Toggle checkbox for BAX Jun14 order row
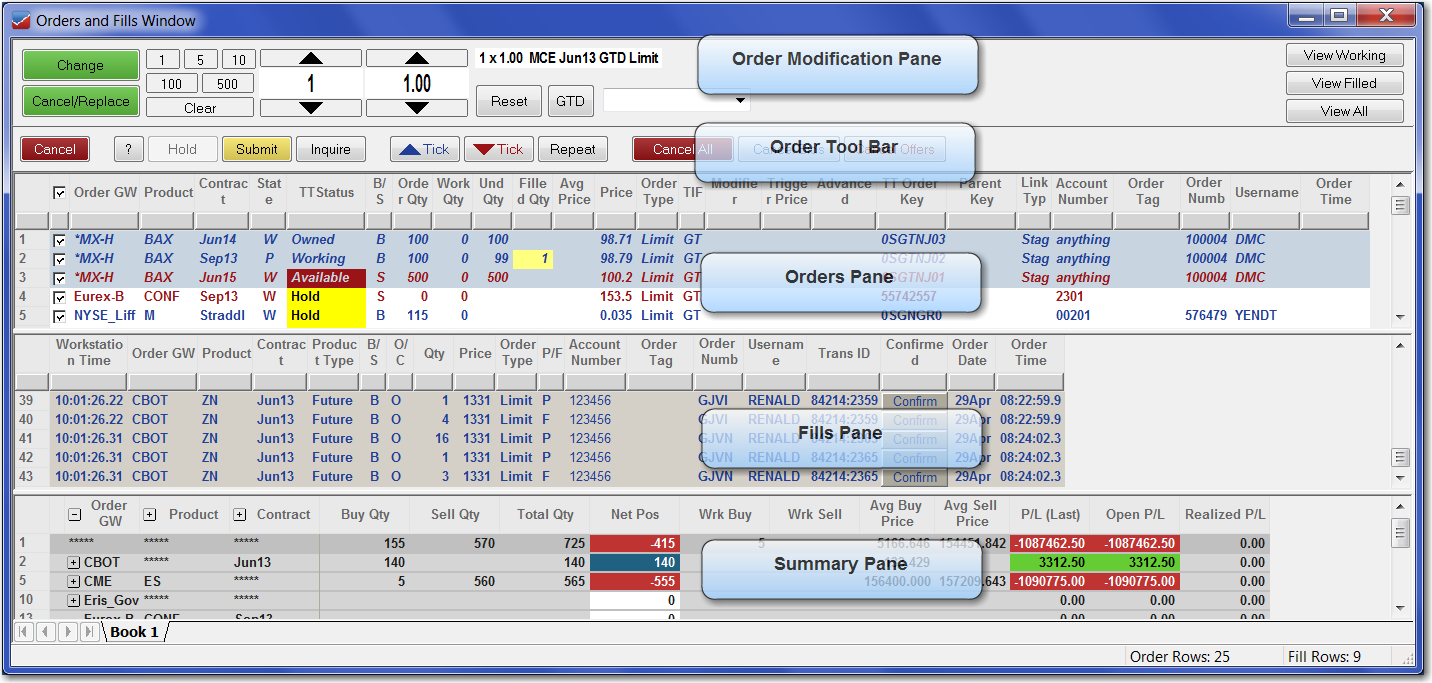Image resolution: width=1432 pixels, height=683 pixels. [x=59, y=240]
